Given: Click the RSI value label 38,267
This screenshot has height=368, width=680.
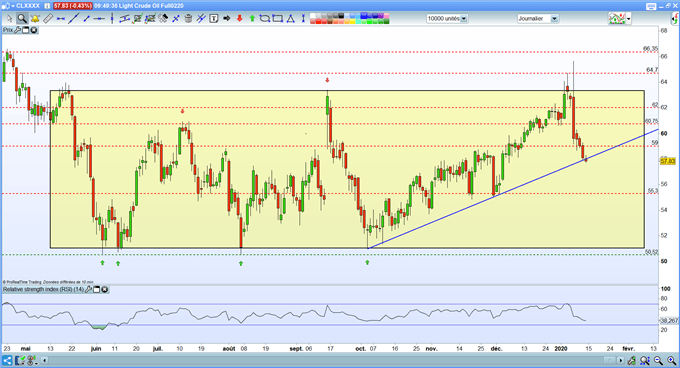Looking at the screenshot, I should click(669, 321).
